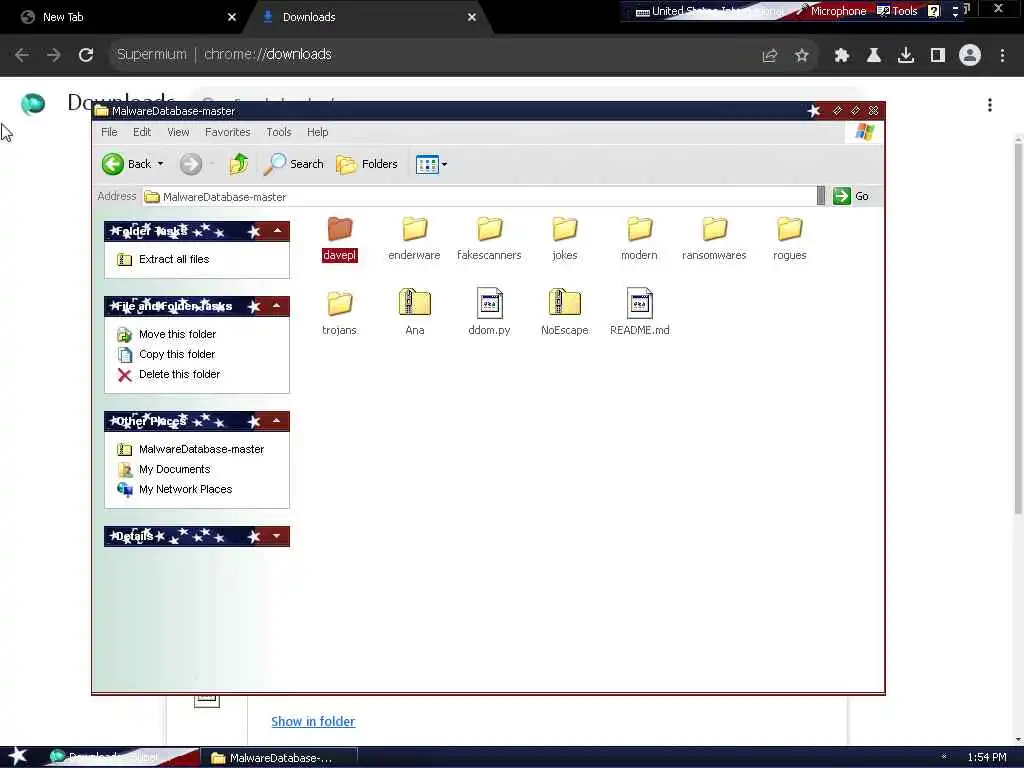This screenshot has height=768, width=1024.
Task: Select the README.md file
Action: [639, 313]
